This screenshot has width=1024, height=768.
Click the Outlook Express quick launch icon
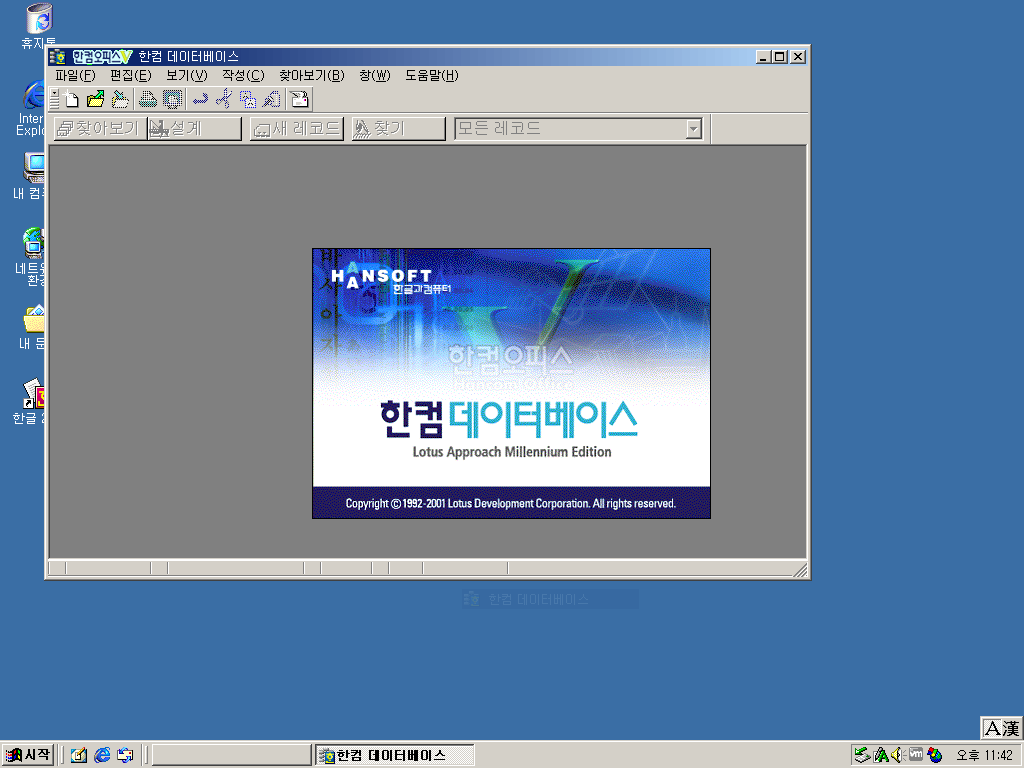(x=125, y=755)
